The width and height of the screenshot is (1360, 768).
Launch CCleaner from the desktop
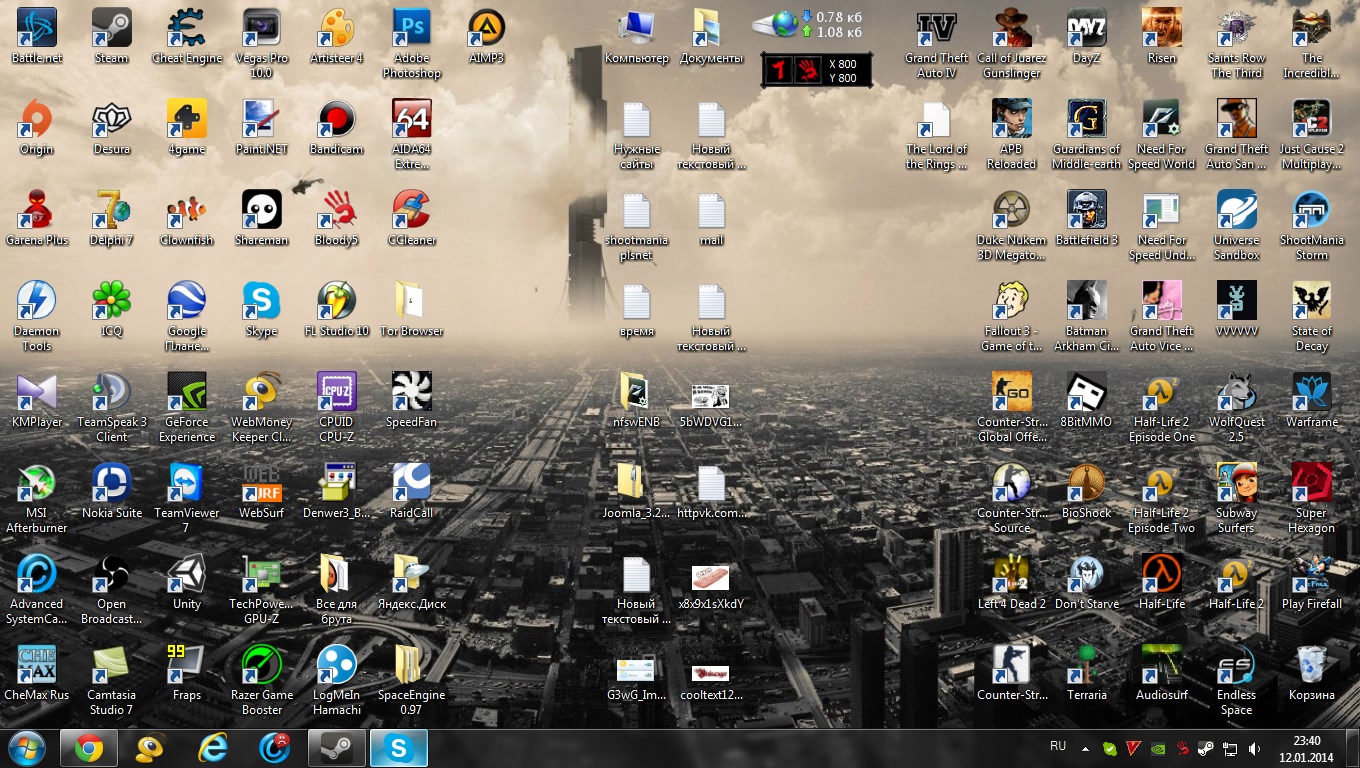point(411,219)
